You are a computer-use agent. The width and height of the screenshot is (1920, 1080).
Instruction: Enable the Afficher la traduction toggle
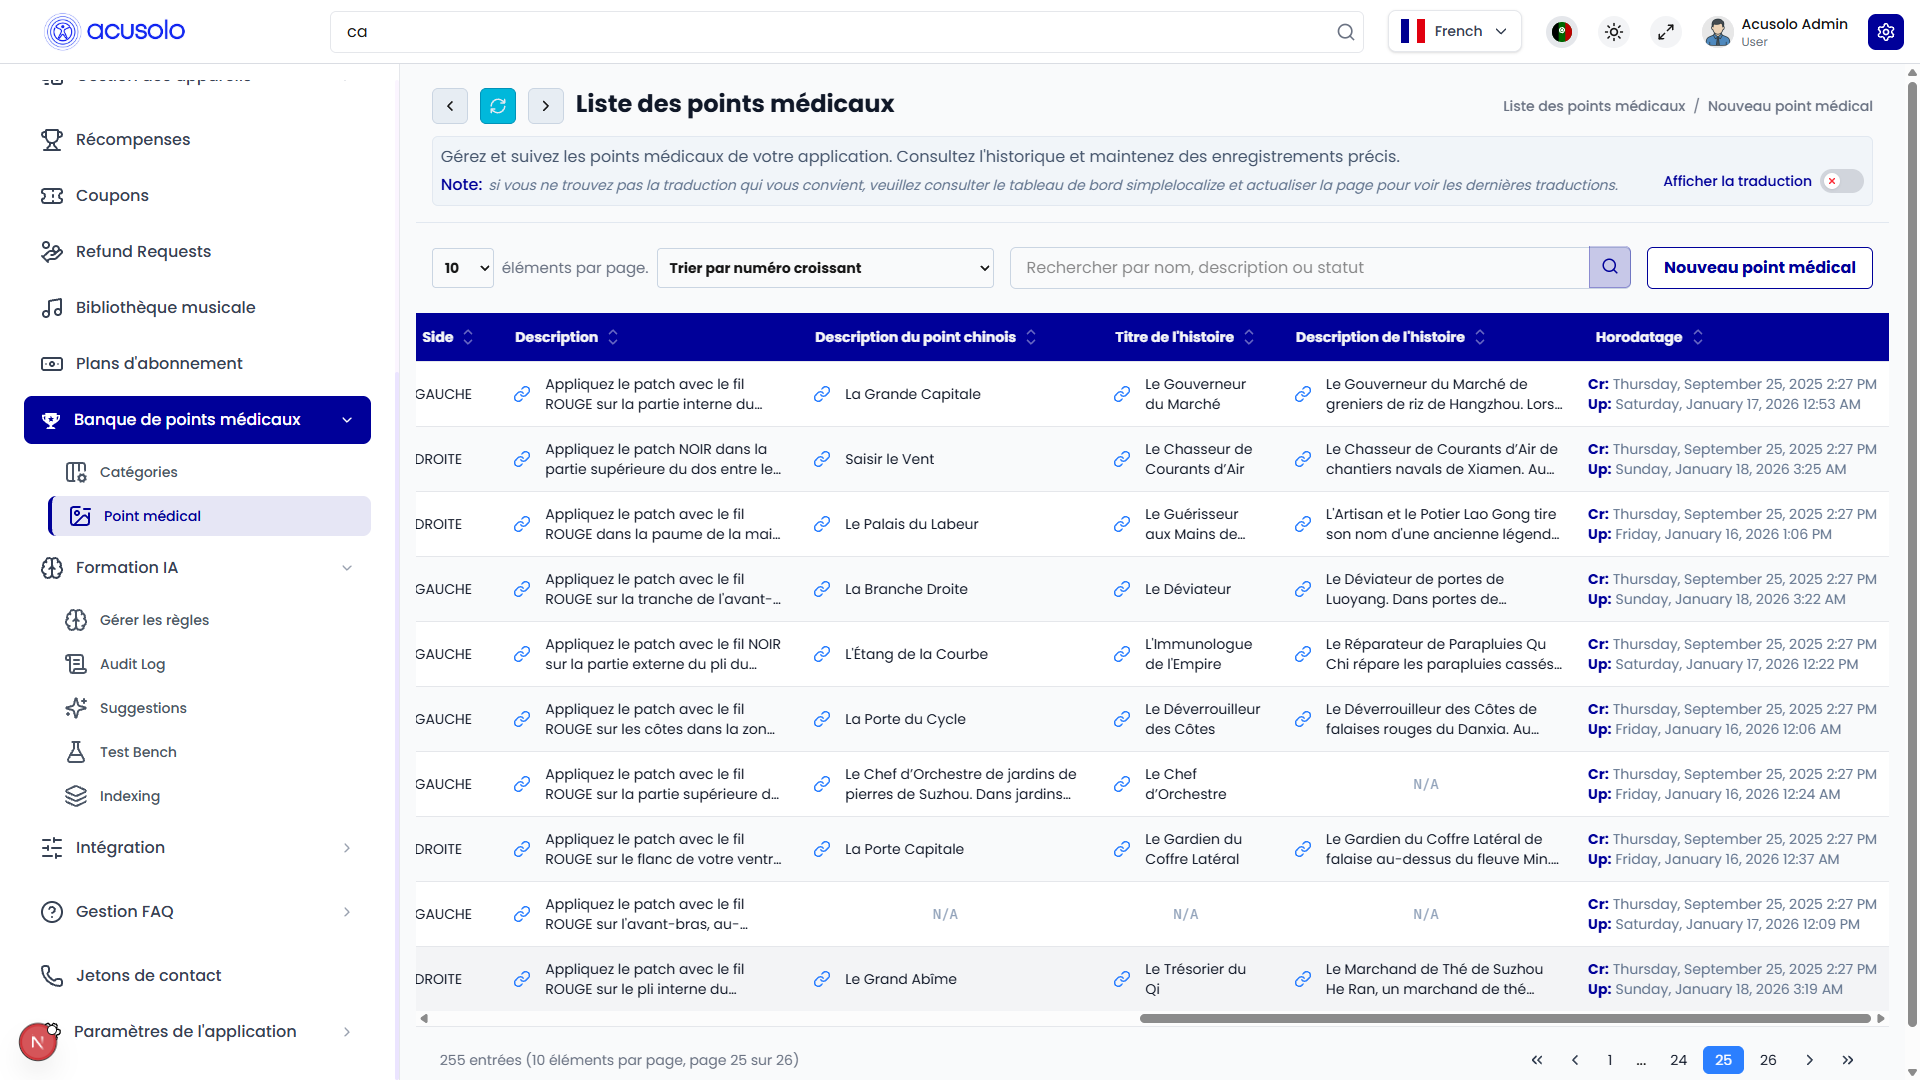1842,181
